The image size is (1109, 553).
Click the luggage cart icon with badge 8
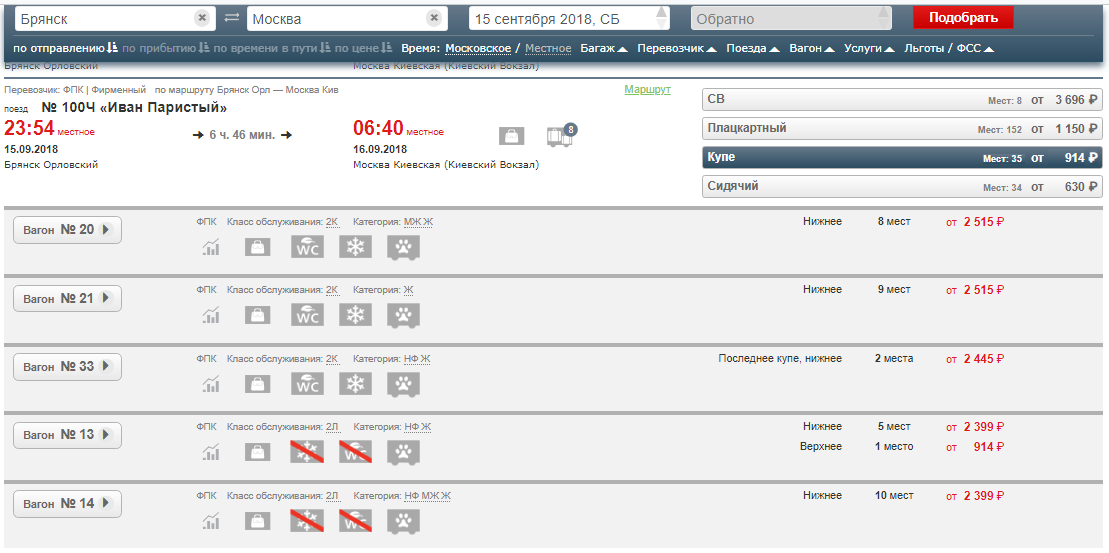tap(561, 136)
